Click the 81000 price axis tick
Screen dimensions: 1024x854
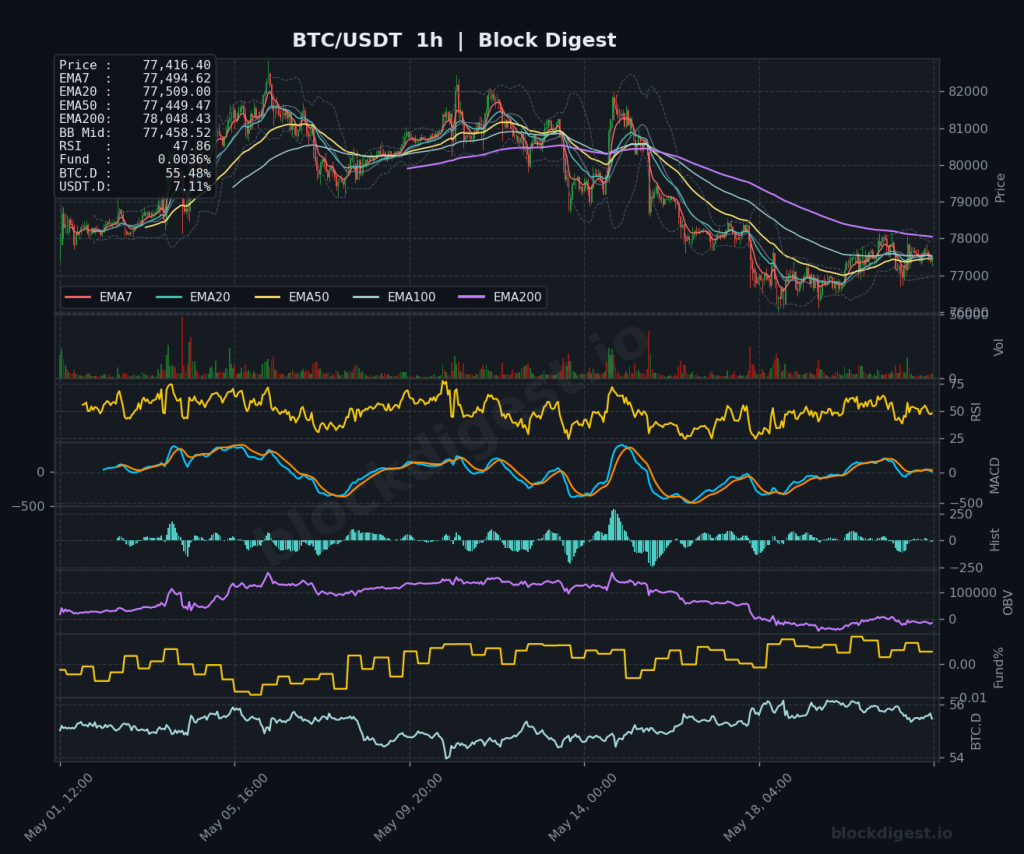pyautogui.click(x=968, y=129)
